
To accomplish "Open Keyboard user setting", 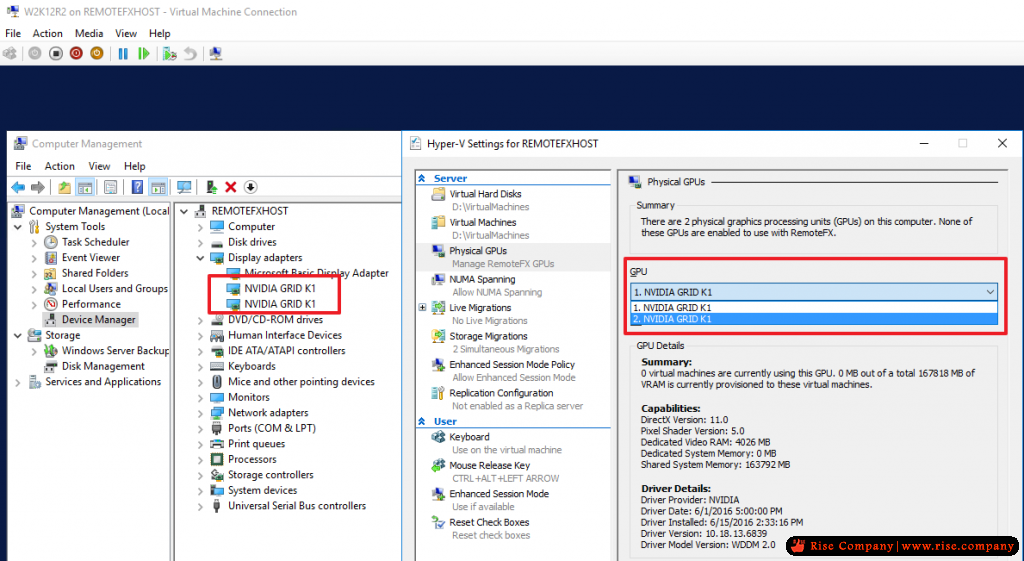I will tap(469, 437).
